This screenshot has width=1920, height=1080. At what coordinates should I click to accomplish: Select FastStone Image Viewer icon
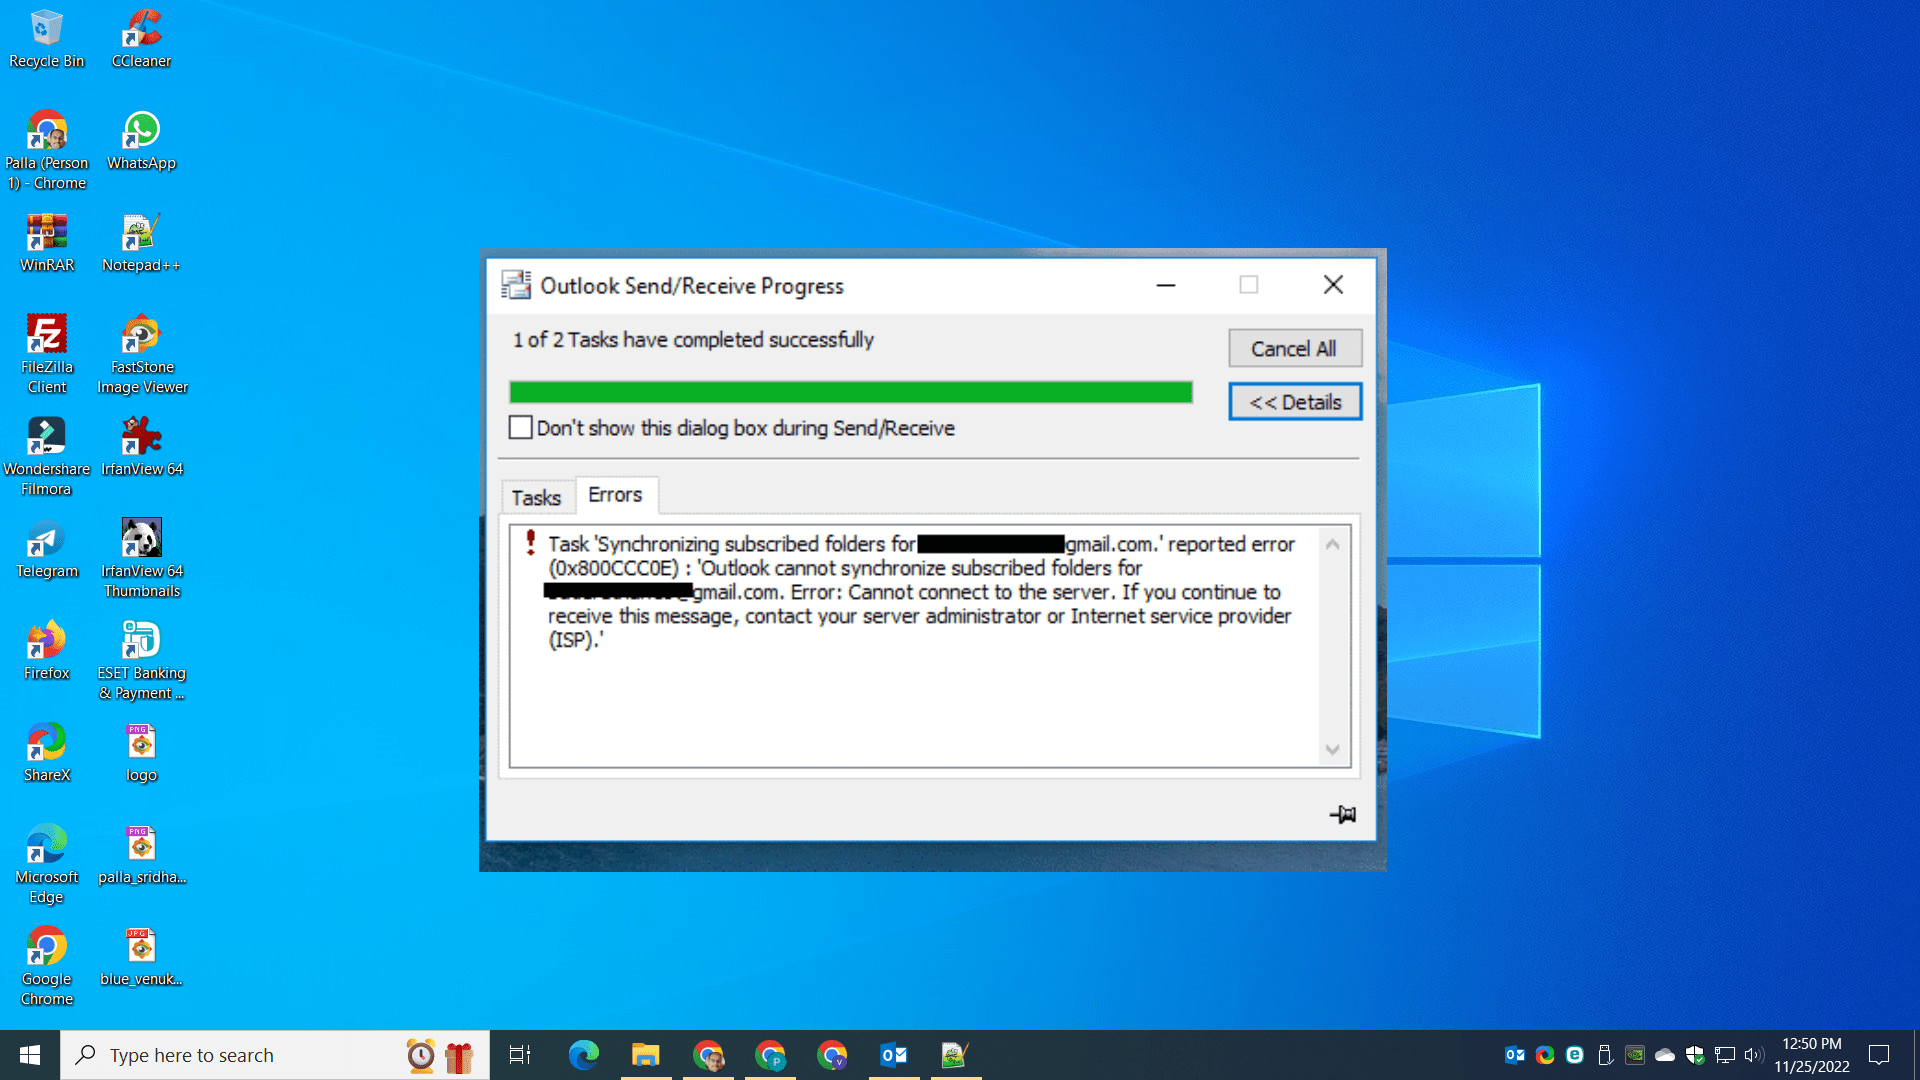pyautogui.click(x=142, y=354)
